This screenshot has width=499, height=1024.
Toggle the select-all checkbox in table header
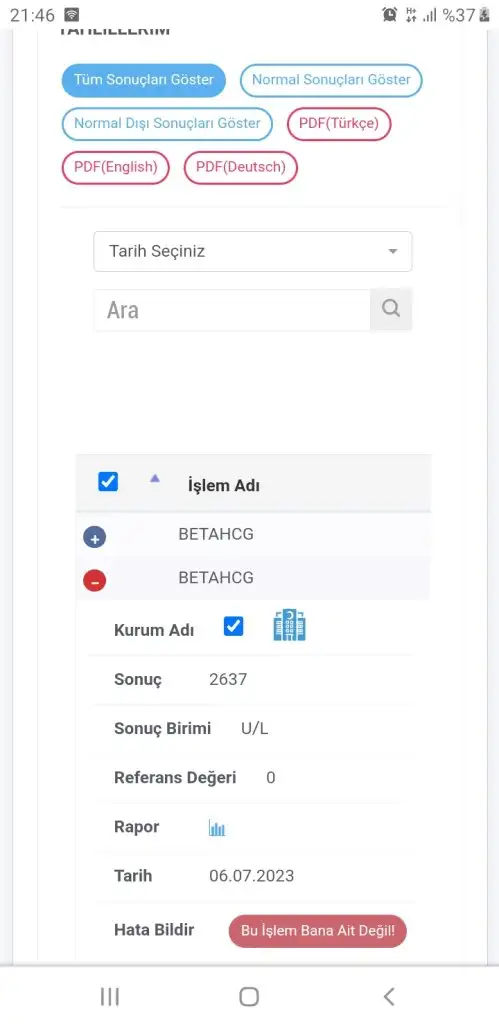pos(108,482)
